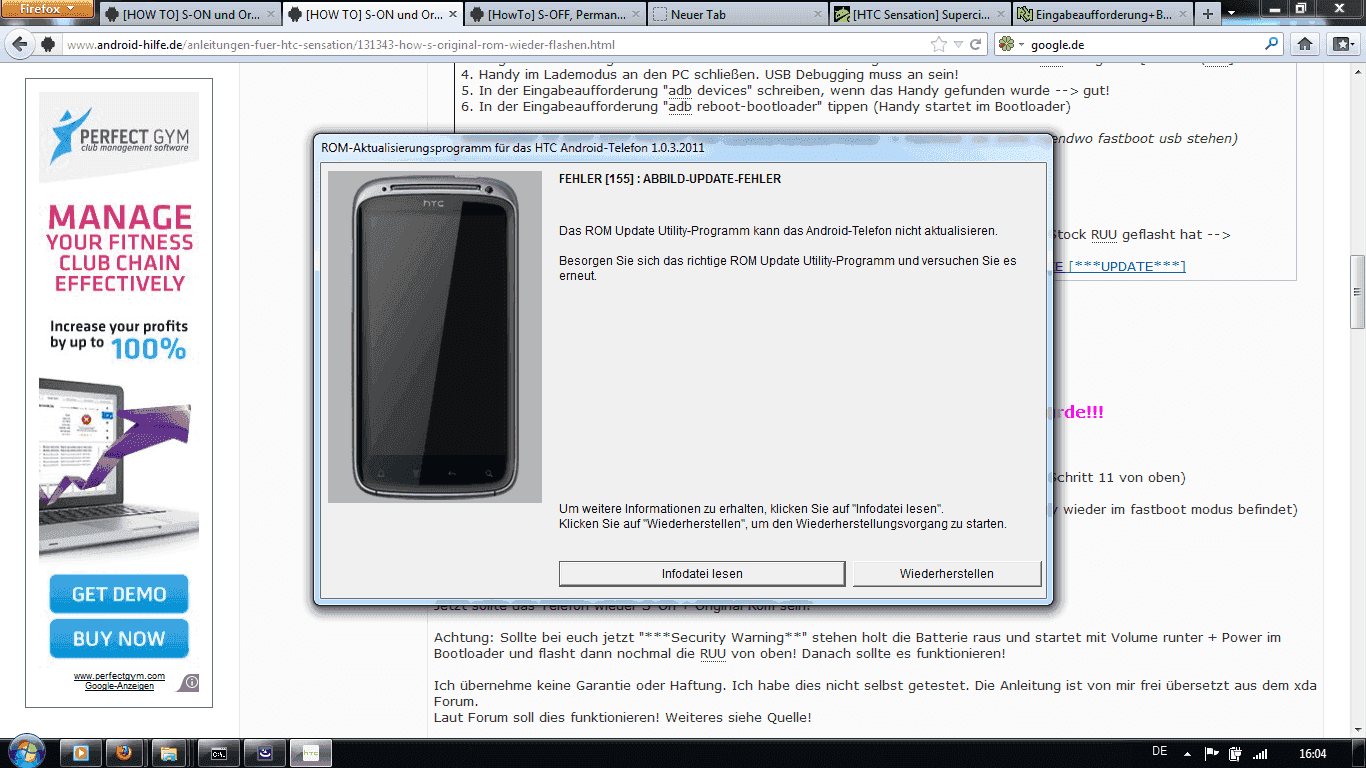Click the scrollbar down arrow
The width and height of the screenshot is (1366, 768).
pos(1357,729)
